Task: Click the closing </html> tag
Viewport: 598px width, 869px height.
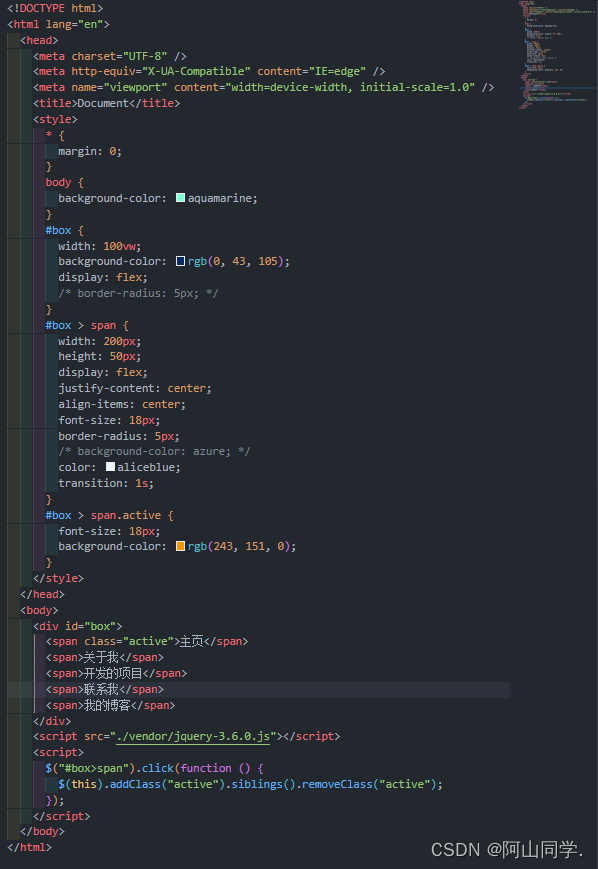Action: coord(29,847)
